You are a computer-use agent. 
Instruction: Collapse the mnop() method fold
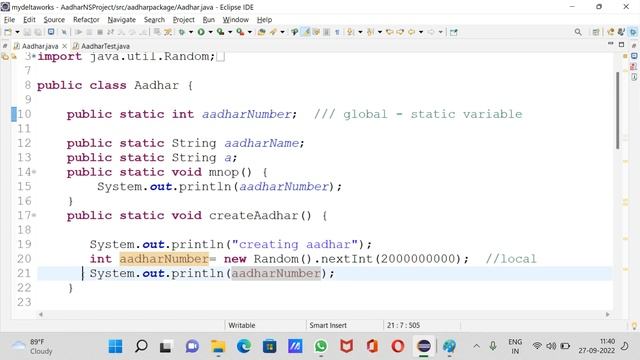[x=34, y=172]
